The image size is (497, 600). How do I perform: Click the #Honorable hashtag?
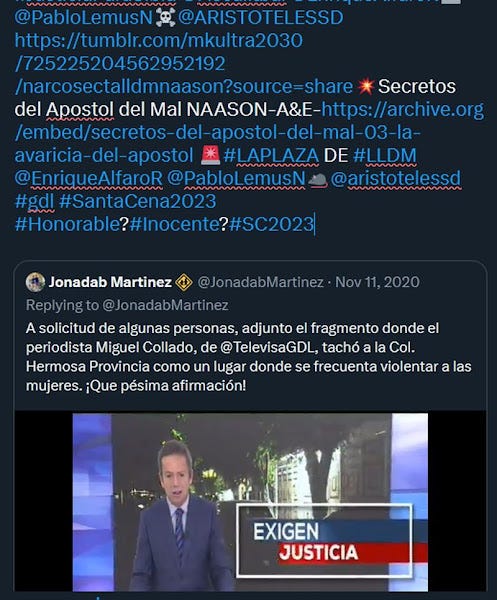coord(67,224)
